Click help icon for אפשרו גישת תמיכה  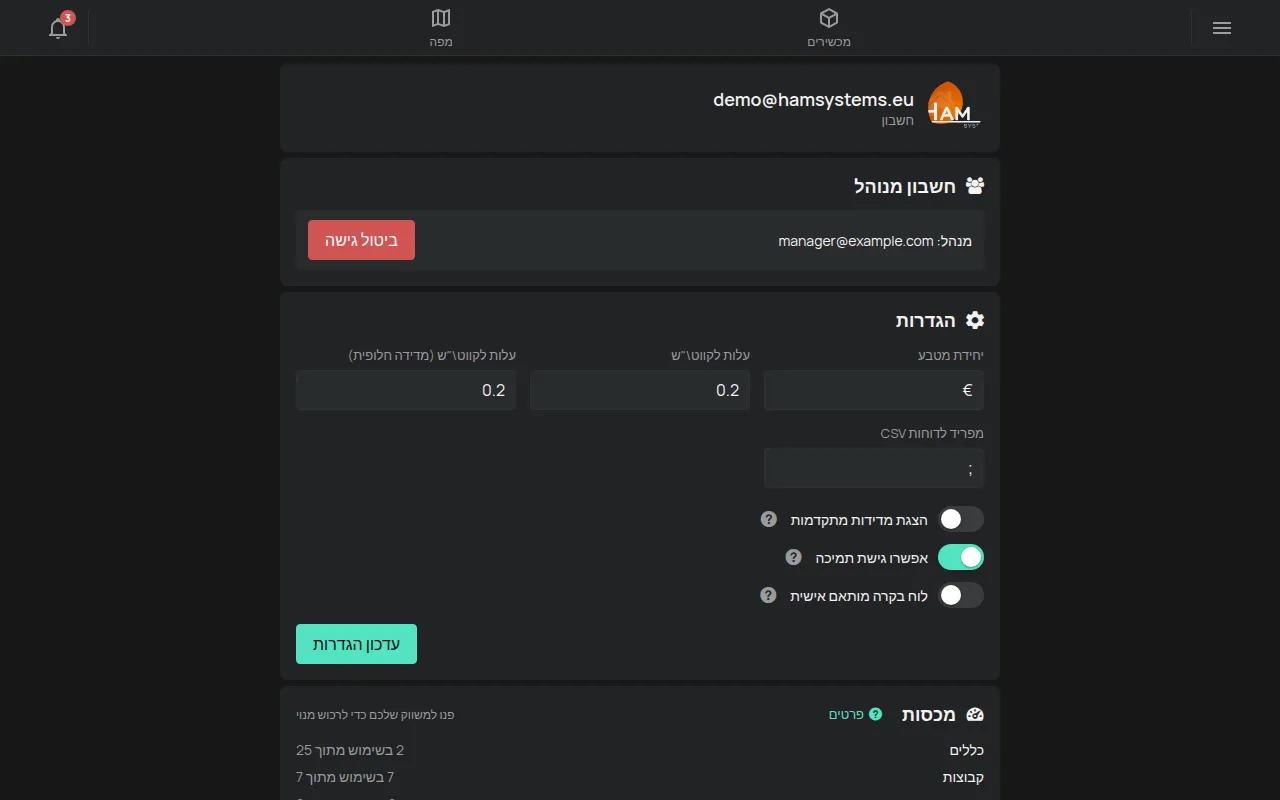pos(793,557)
